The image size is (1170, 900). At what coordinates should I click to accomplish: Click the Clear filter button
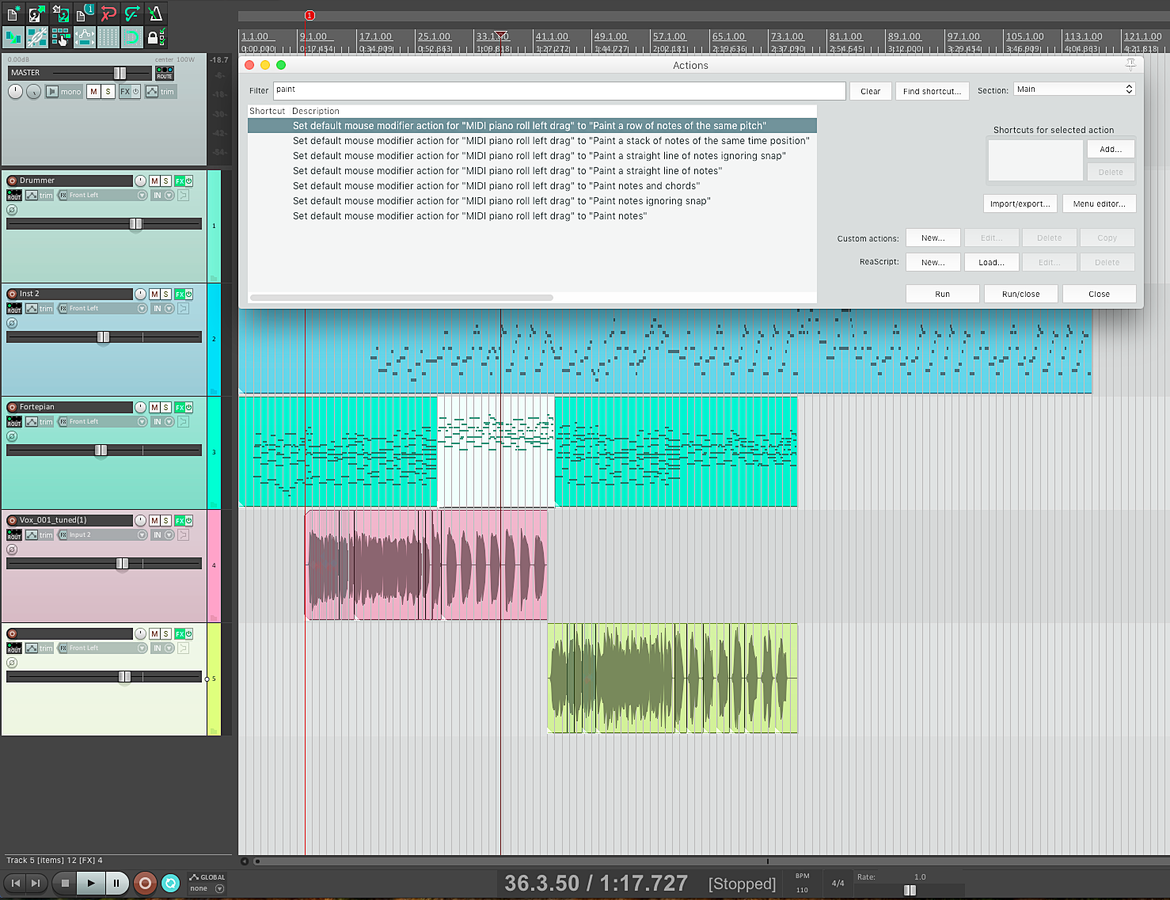point(870,91)
